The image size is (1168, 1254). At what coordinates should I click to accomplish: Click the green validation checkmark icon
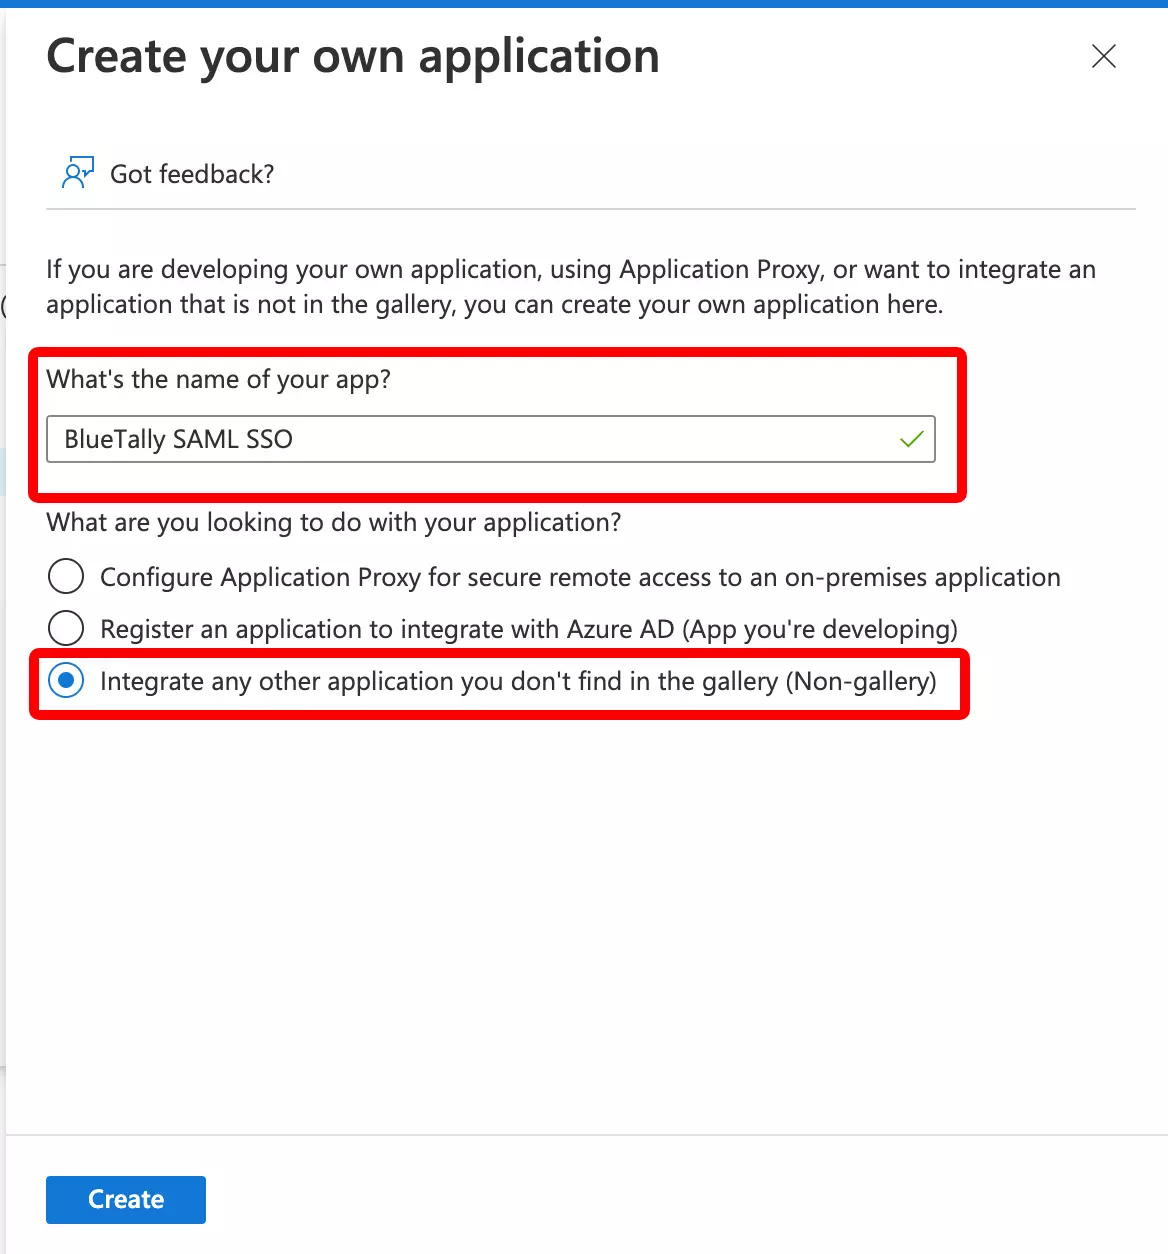tap(911, 439)
